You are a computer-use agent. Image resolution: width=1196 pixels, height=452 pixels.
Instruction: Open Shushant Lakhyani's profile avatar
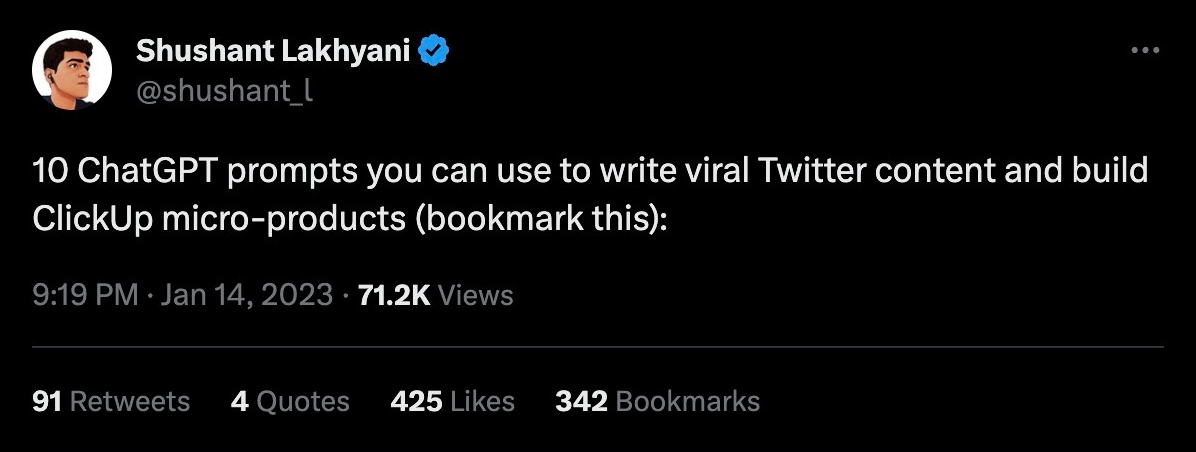(x=71, y=70)
